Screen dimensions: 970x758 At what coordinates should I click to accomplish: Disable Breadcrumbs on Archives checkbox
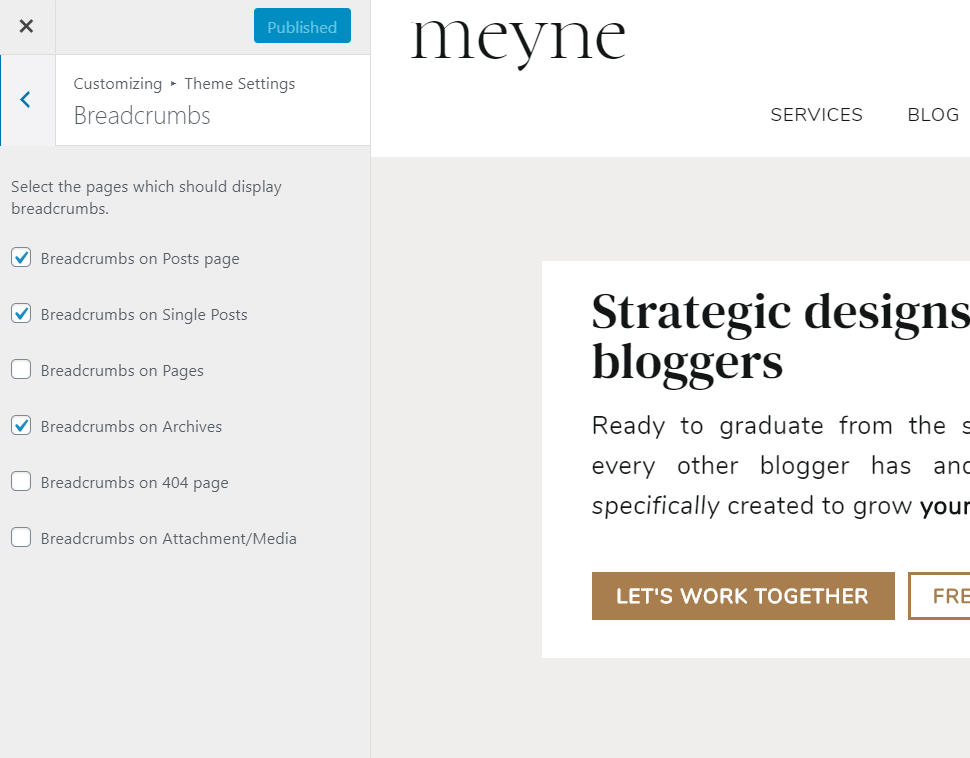pos(21,426)
